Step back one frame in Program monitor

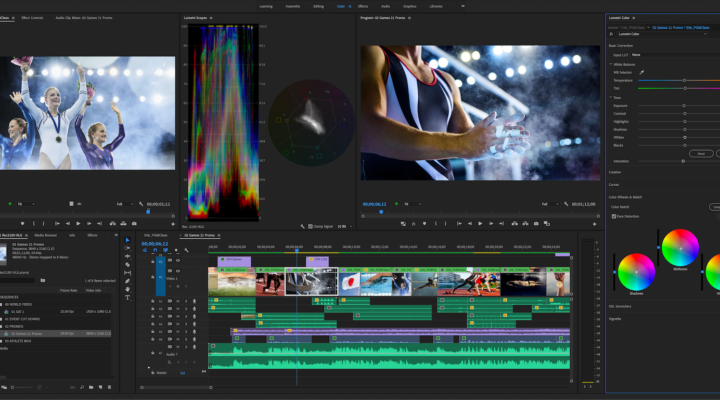click(x=469, y=224)
